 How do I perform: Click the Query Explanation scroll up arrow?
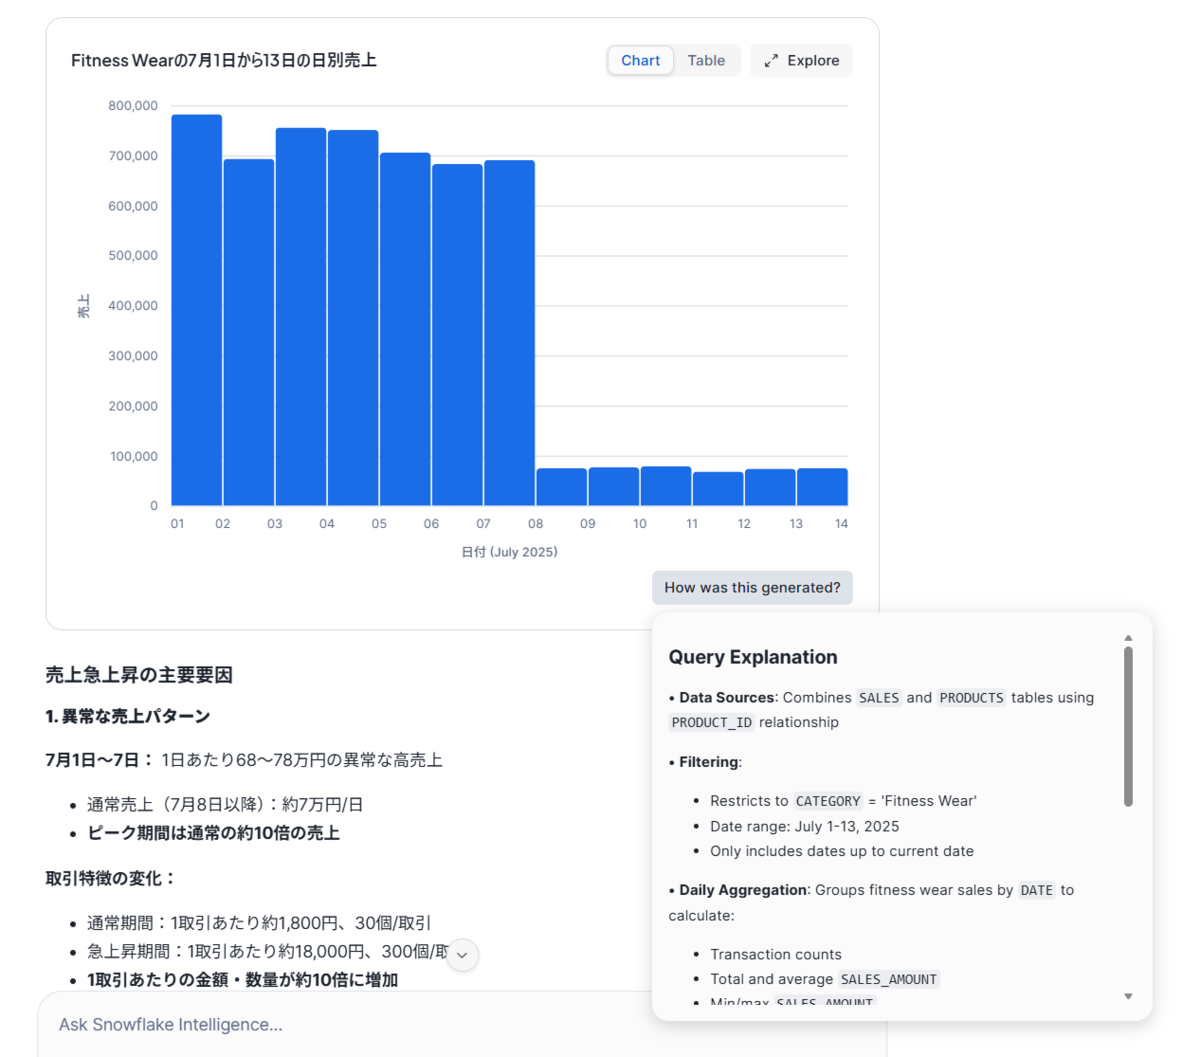point(1128,637)
